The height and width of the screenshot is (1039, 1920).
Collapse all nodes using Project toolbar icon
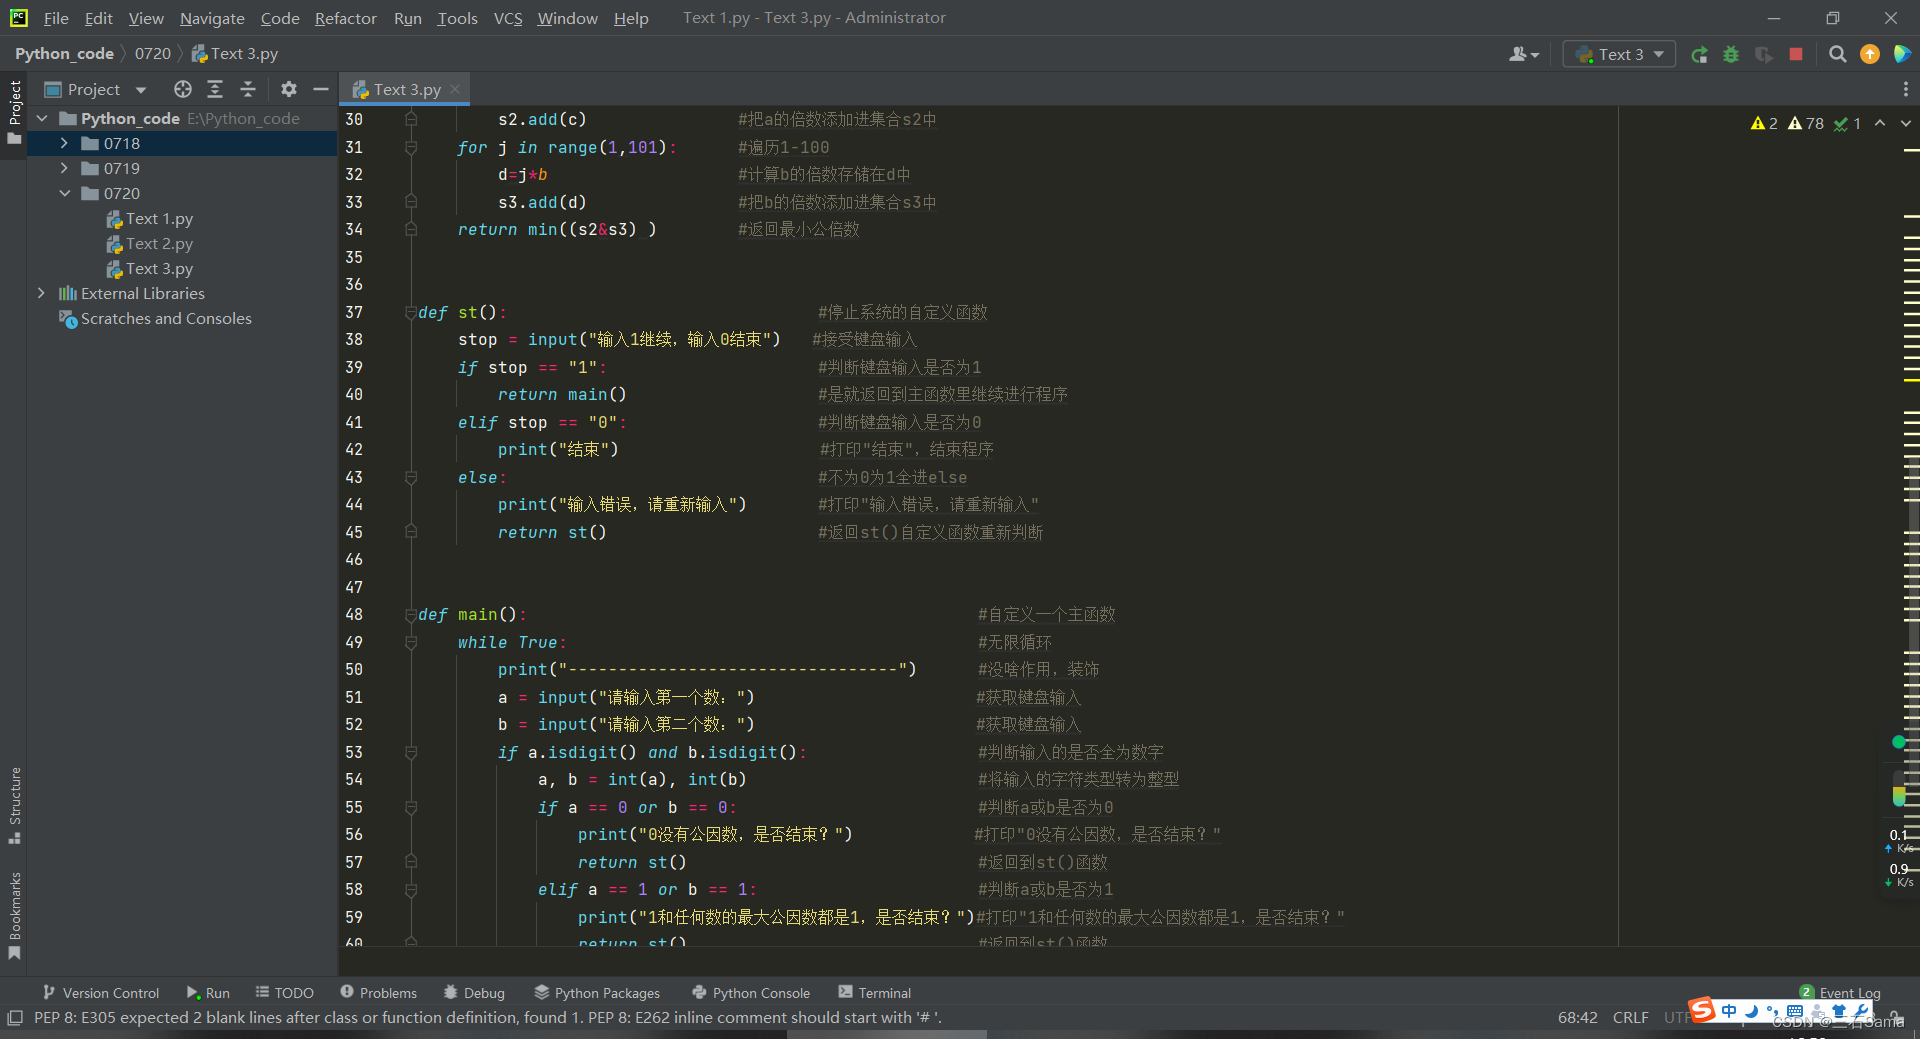pos(248,89)
